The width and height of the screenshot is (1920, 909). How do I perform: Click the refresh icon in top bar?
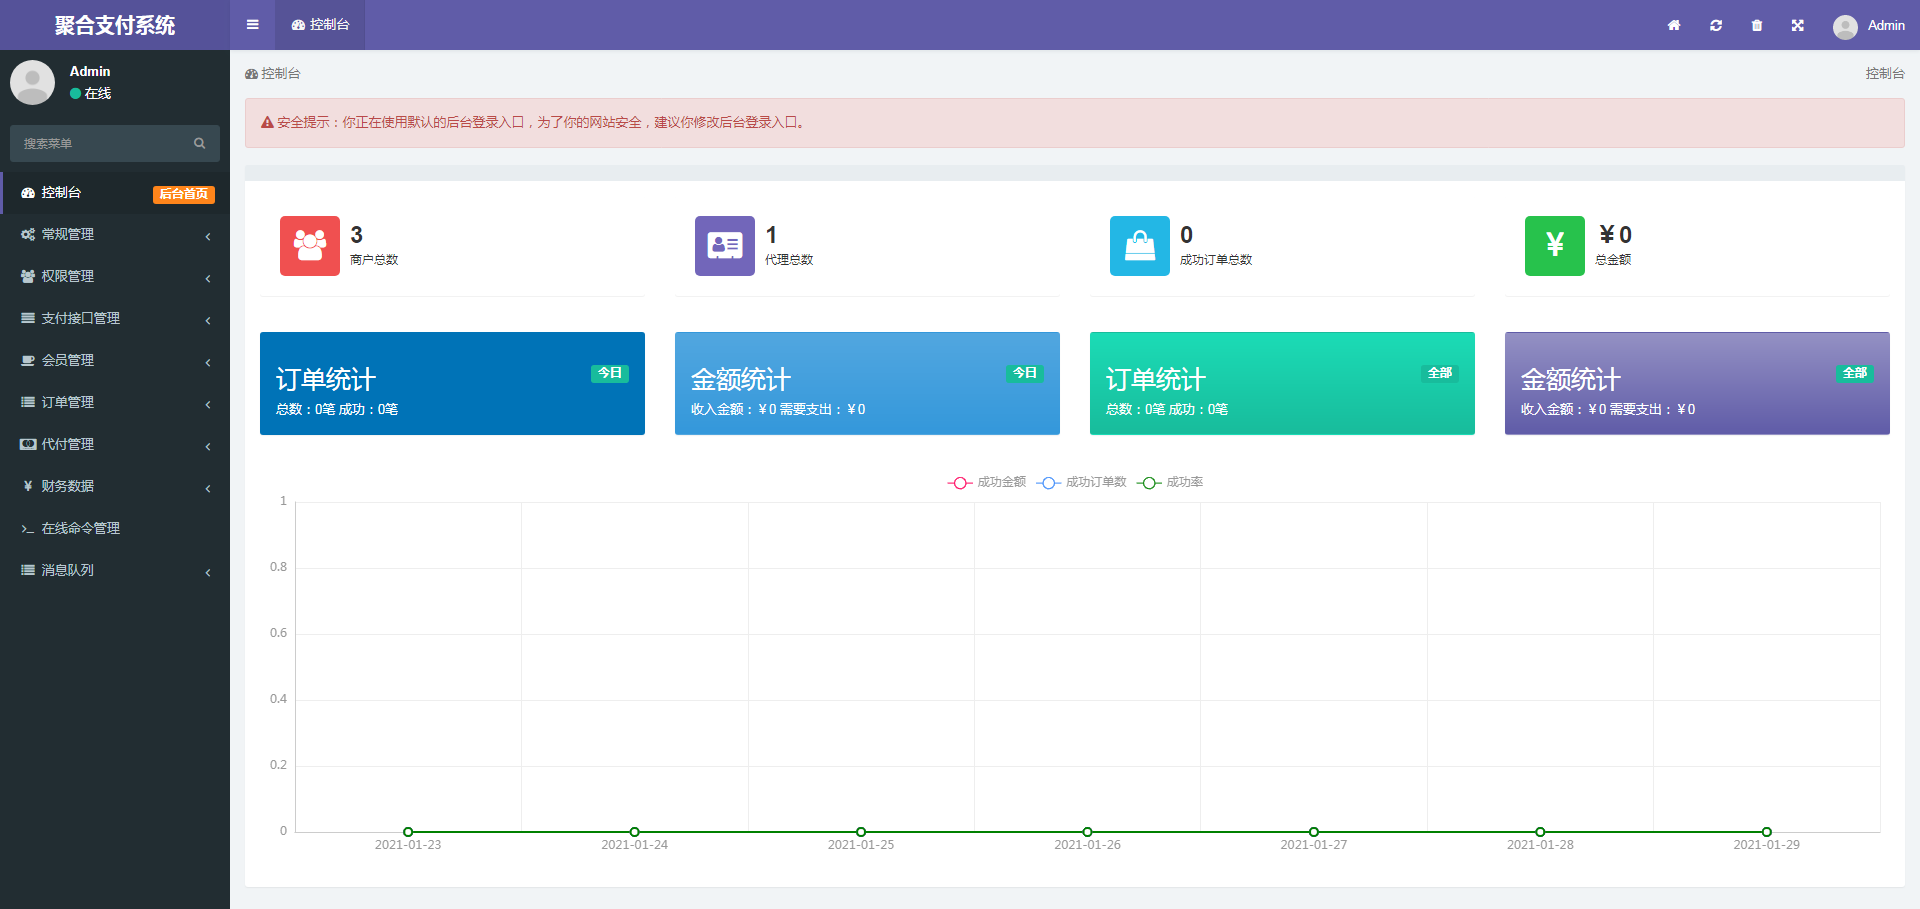1715,25
